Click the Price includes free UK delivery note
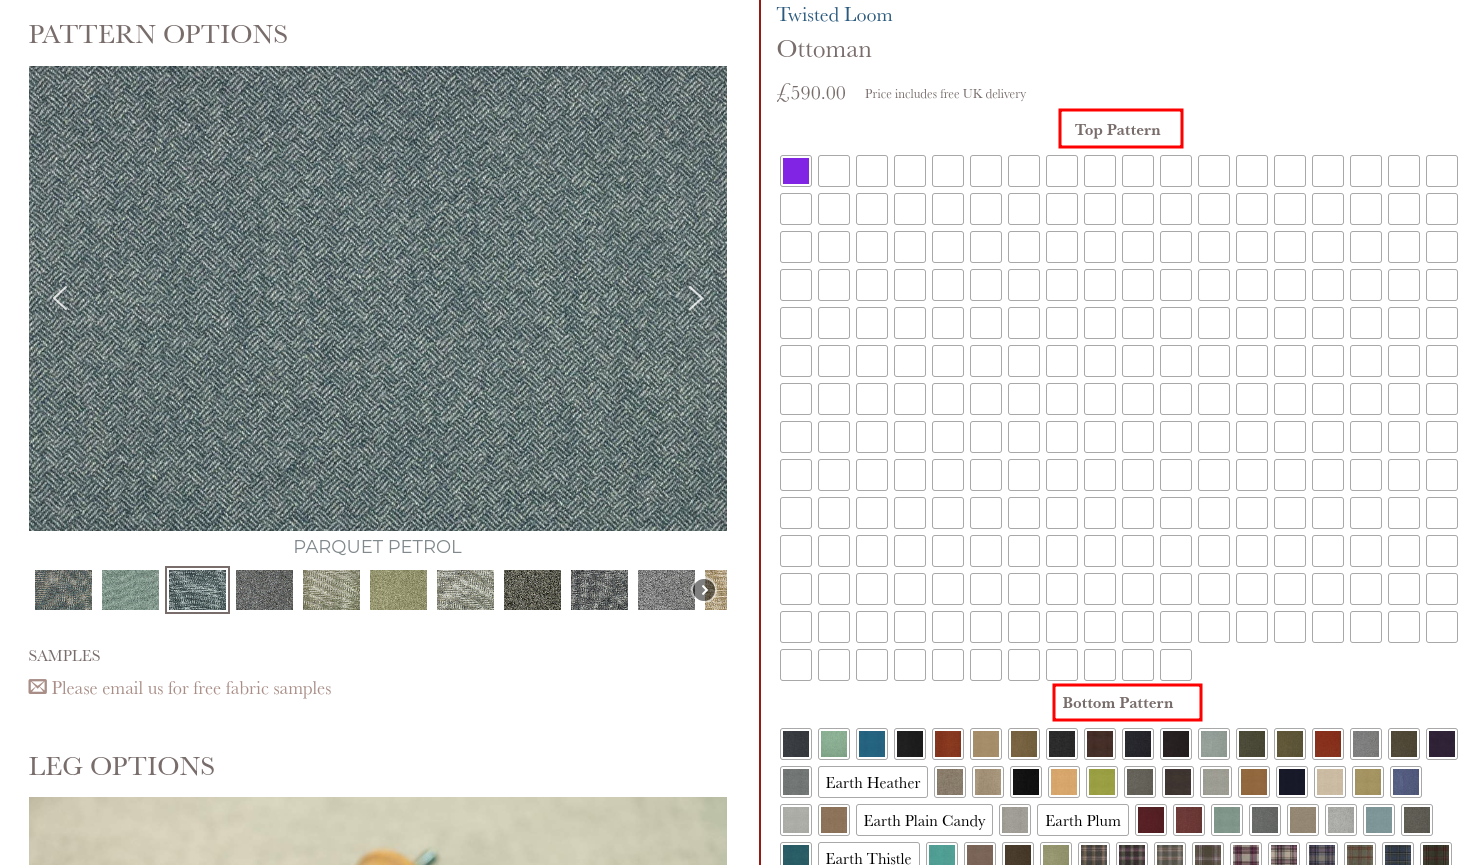 click(945, 94)
